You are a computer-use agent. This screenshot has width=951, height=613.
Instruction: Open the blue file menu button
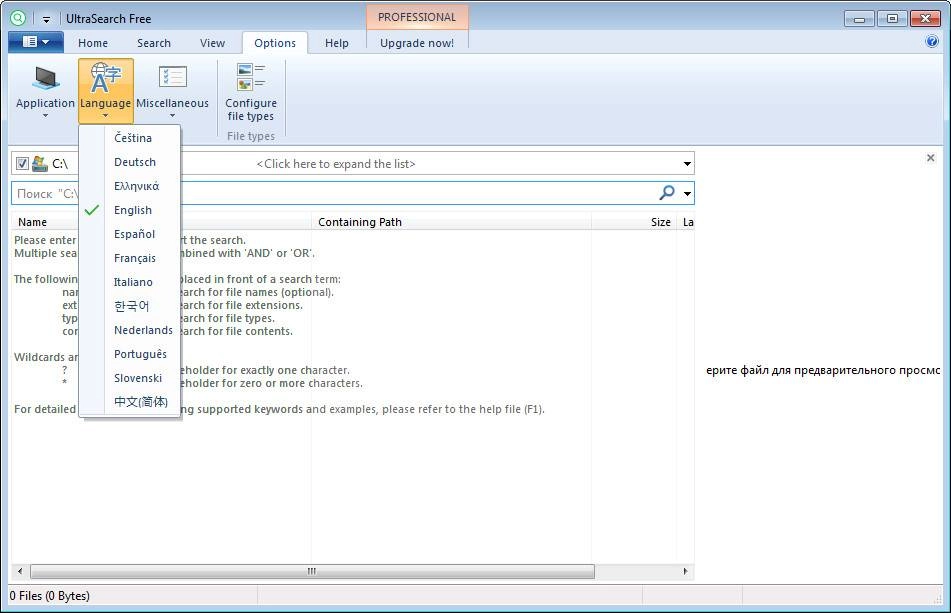36,42
